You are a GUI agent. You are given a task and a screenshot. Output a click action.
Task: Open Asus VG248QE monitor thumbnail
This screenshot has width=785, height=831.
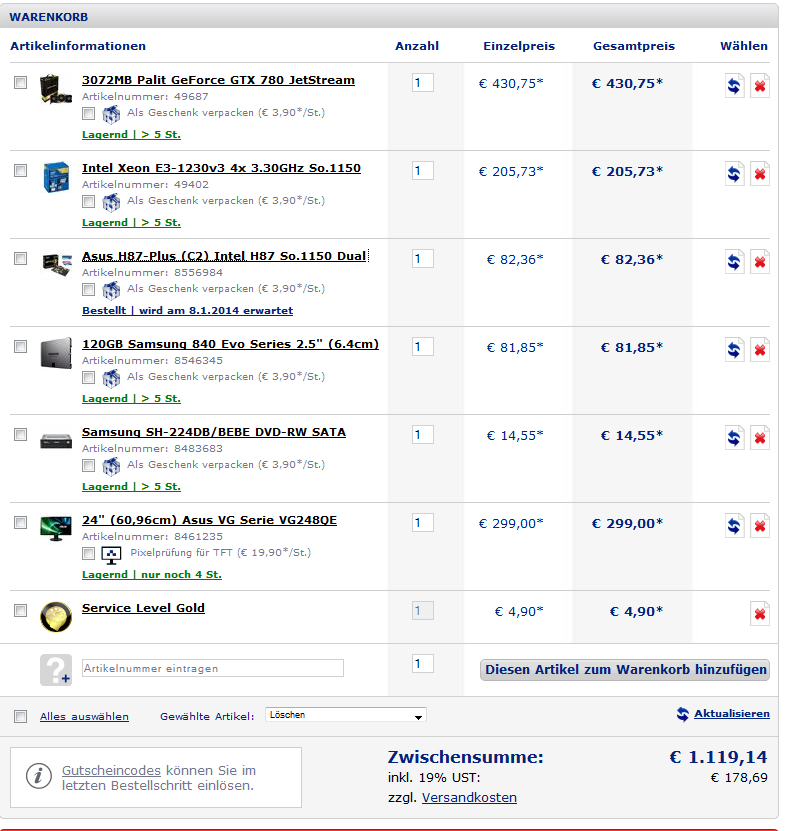[56, 528]
